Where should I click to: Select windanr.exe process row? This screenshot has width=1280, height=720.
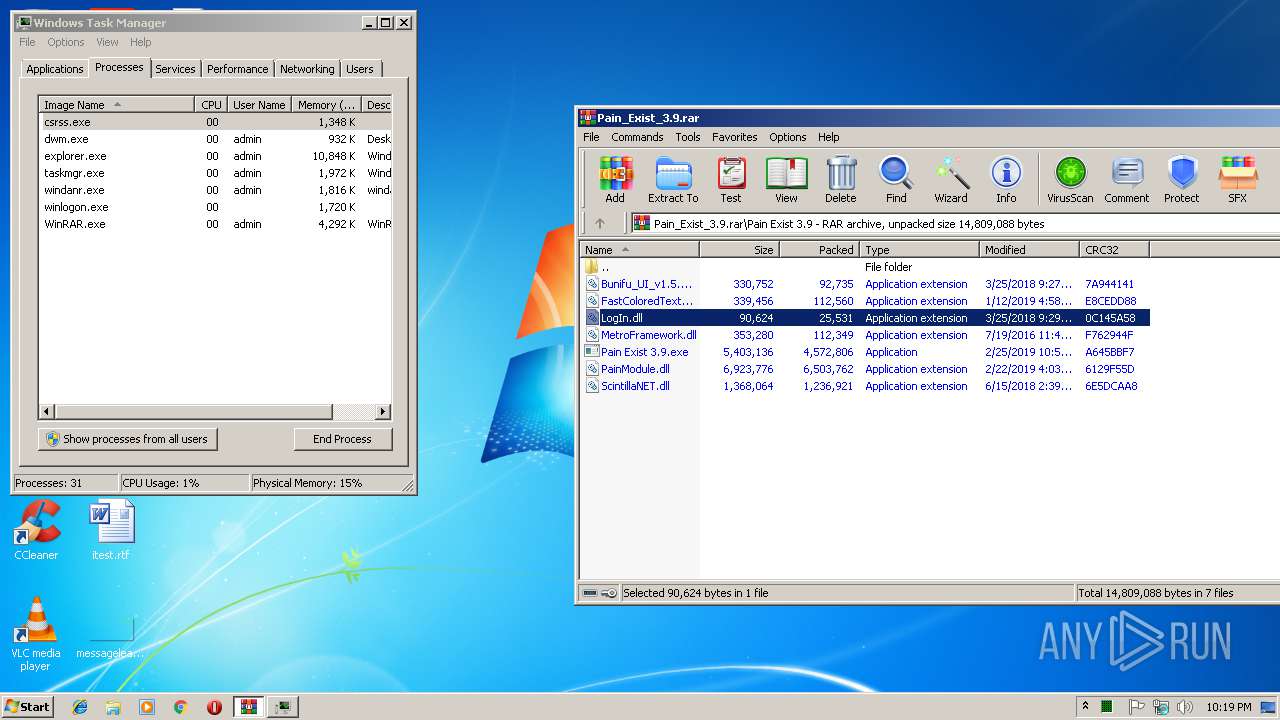point(215,190)
